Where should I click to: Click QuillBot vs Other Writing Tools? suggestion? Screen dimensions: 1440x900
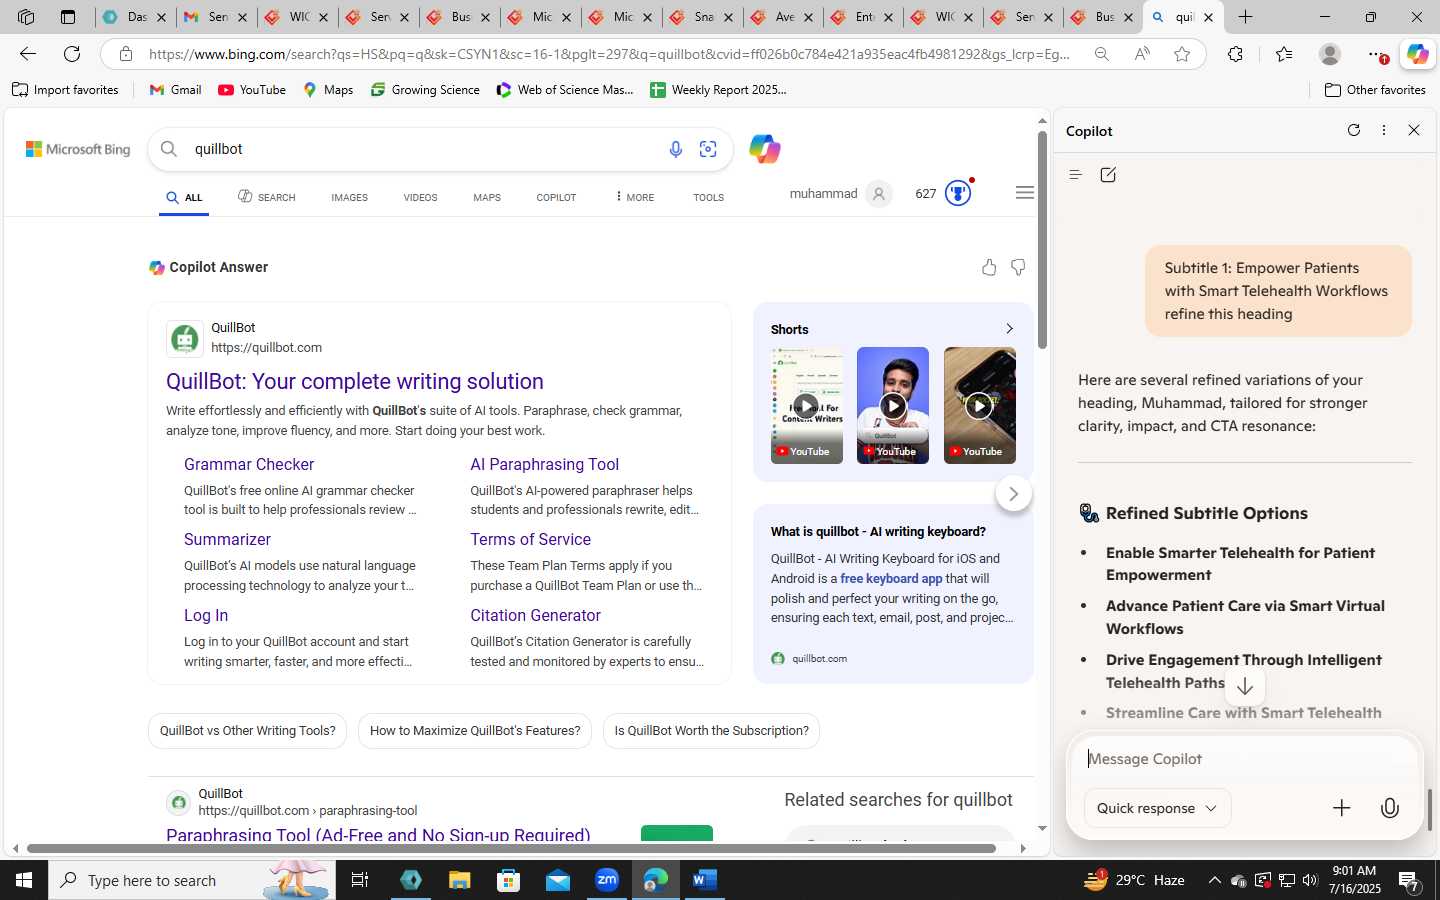(248, 731)
